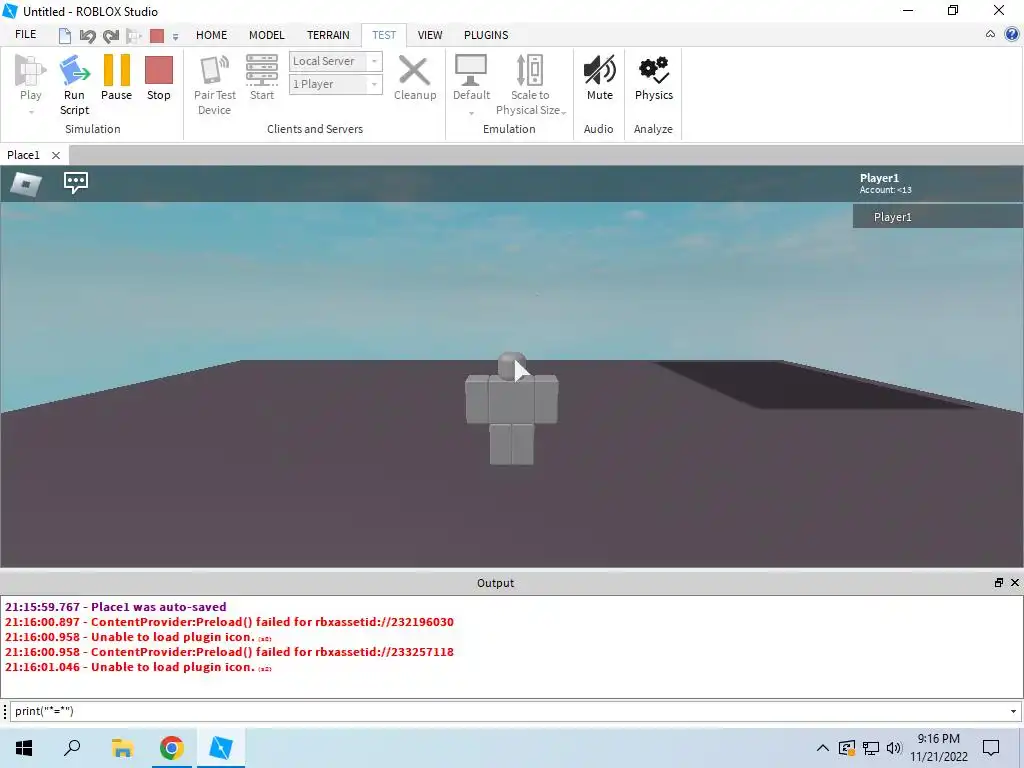Open the FILE menu
1024x768 pixels.
coord(25,35)
